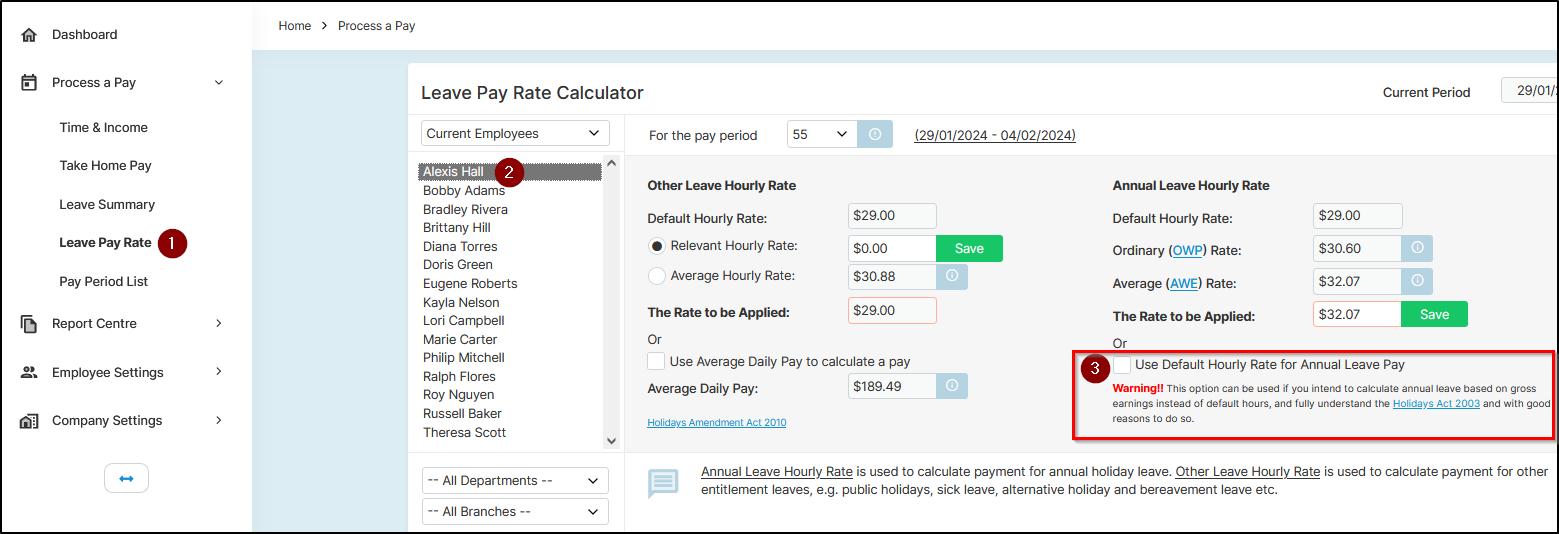
Task: Click Process a Pay in the breadcrumb
Action: (x=376, y=26)
